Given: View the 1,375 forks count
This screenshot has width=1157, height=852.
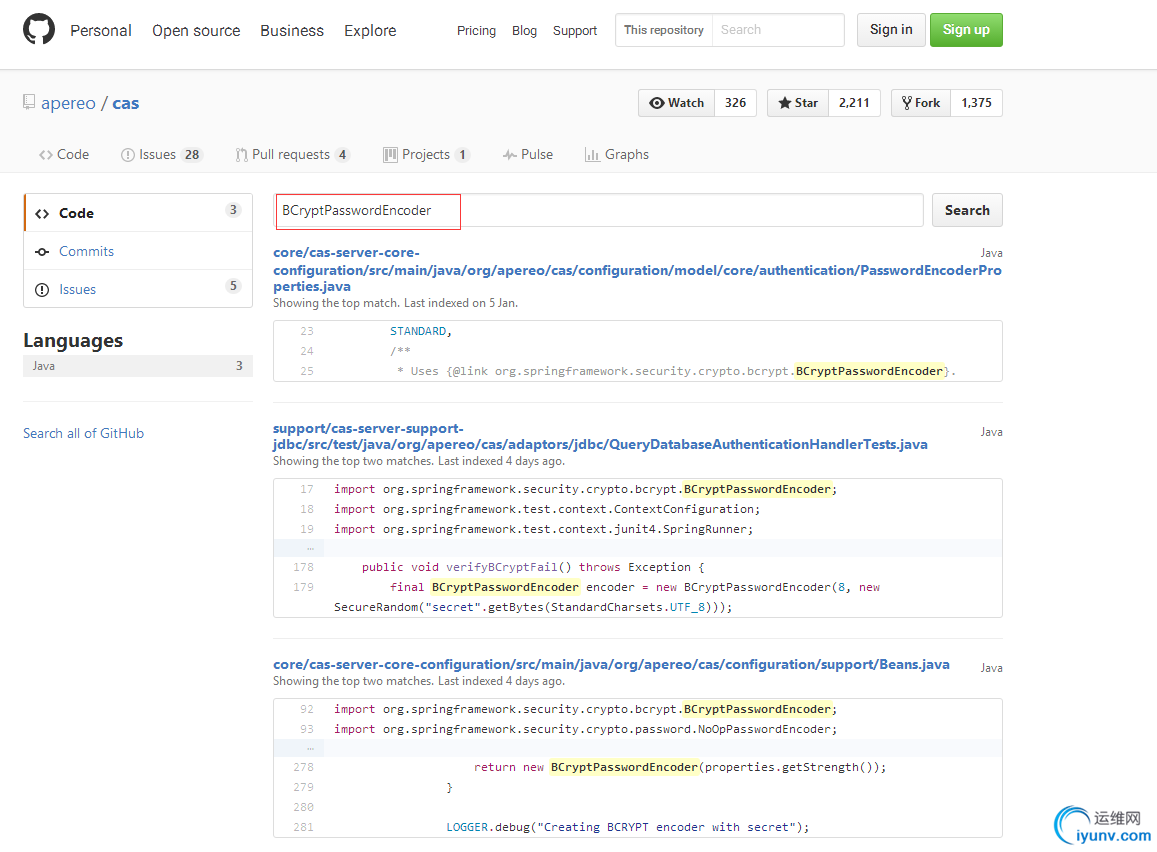Looking at the screenshot, I should (x=976, y=103).
